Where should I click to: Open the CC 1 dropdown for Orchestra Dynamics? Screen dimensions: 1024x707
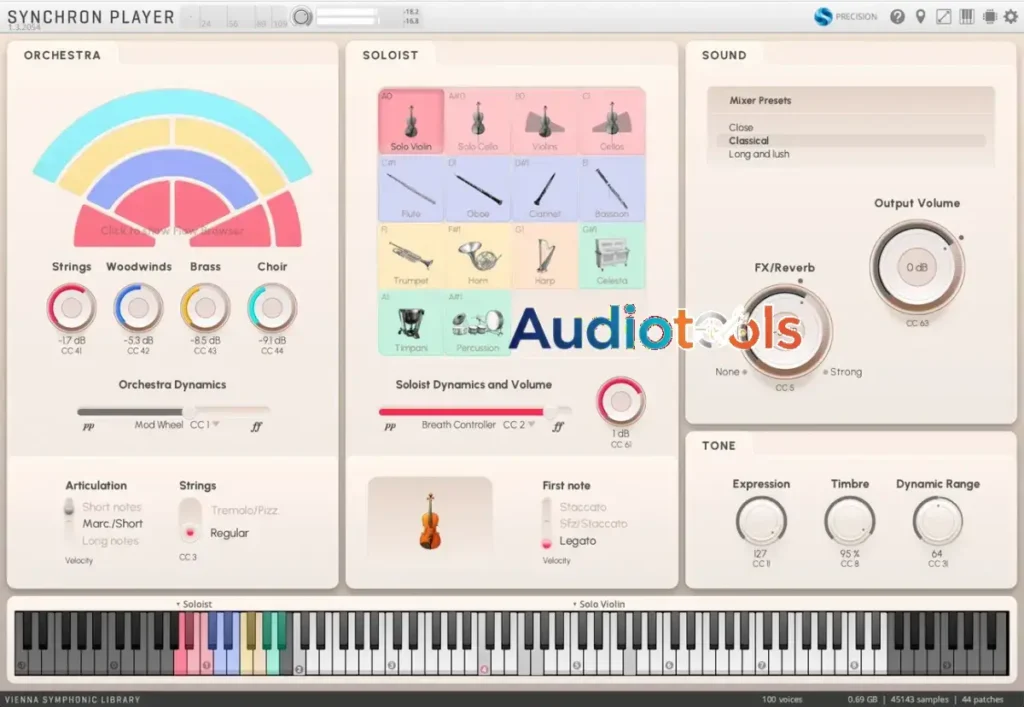click(204, 425)
